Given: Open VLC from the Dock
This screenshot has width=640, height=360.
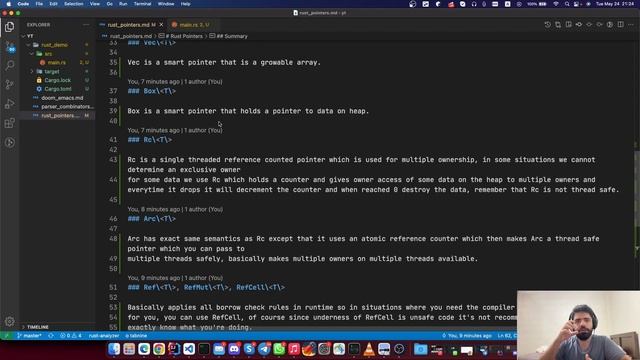Looking at the screenshot, I should tap(369, 349).
